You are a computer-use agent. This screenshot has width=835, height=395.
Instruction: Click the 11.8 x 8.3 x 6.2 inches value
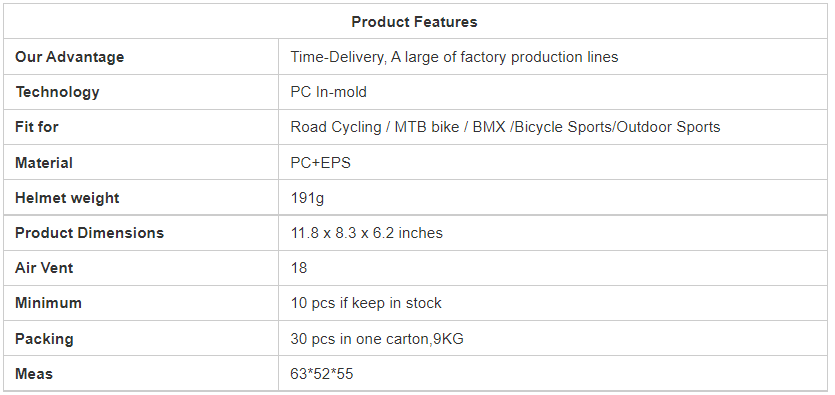(x=366, y=233)
